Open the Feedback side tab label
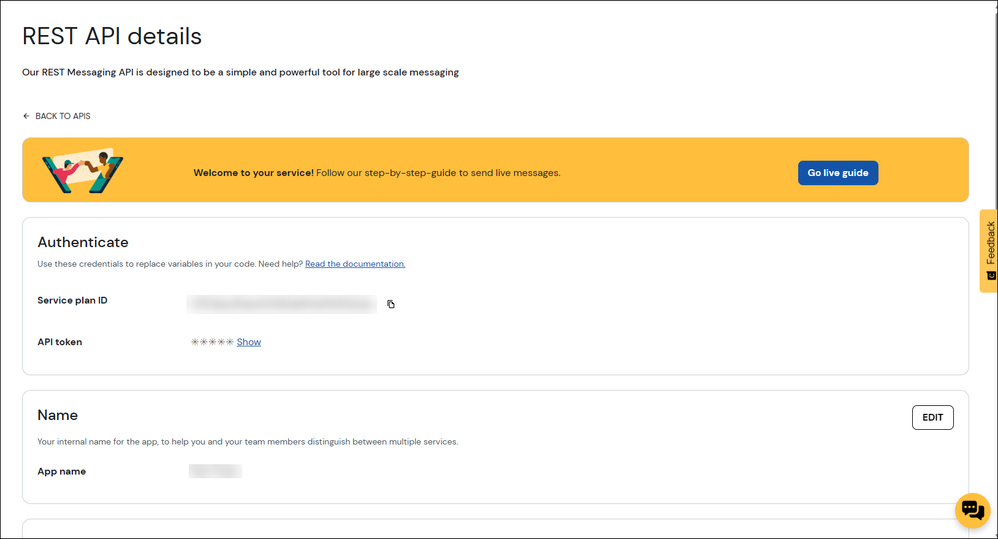 pos(990,242)
